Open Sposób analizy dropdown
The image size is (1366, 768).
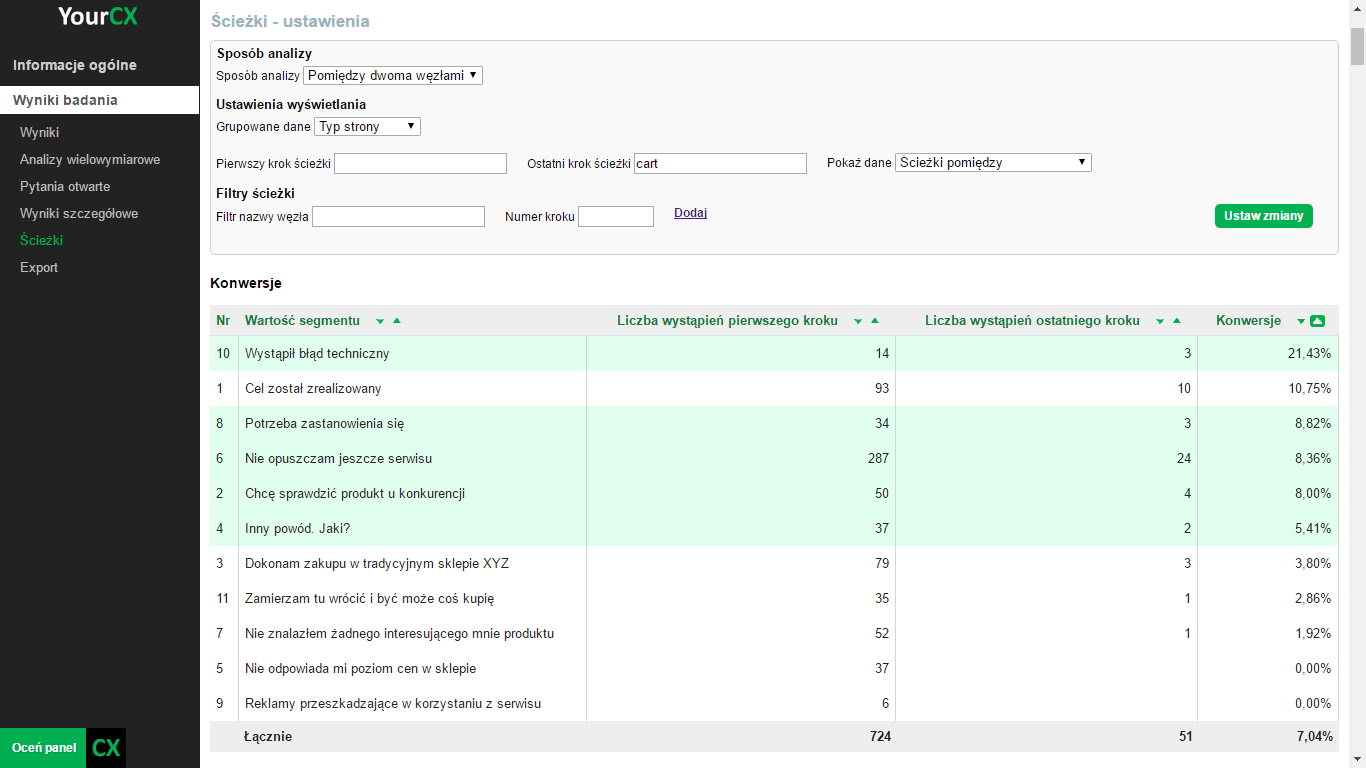click(393, 75)
